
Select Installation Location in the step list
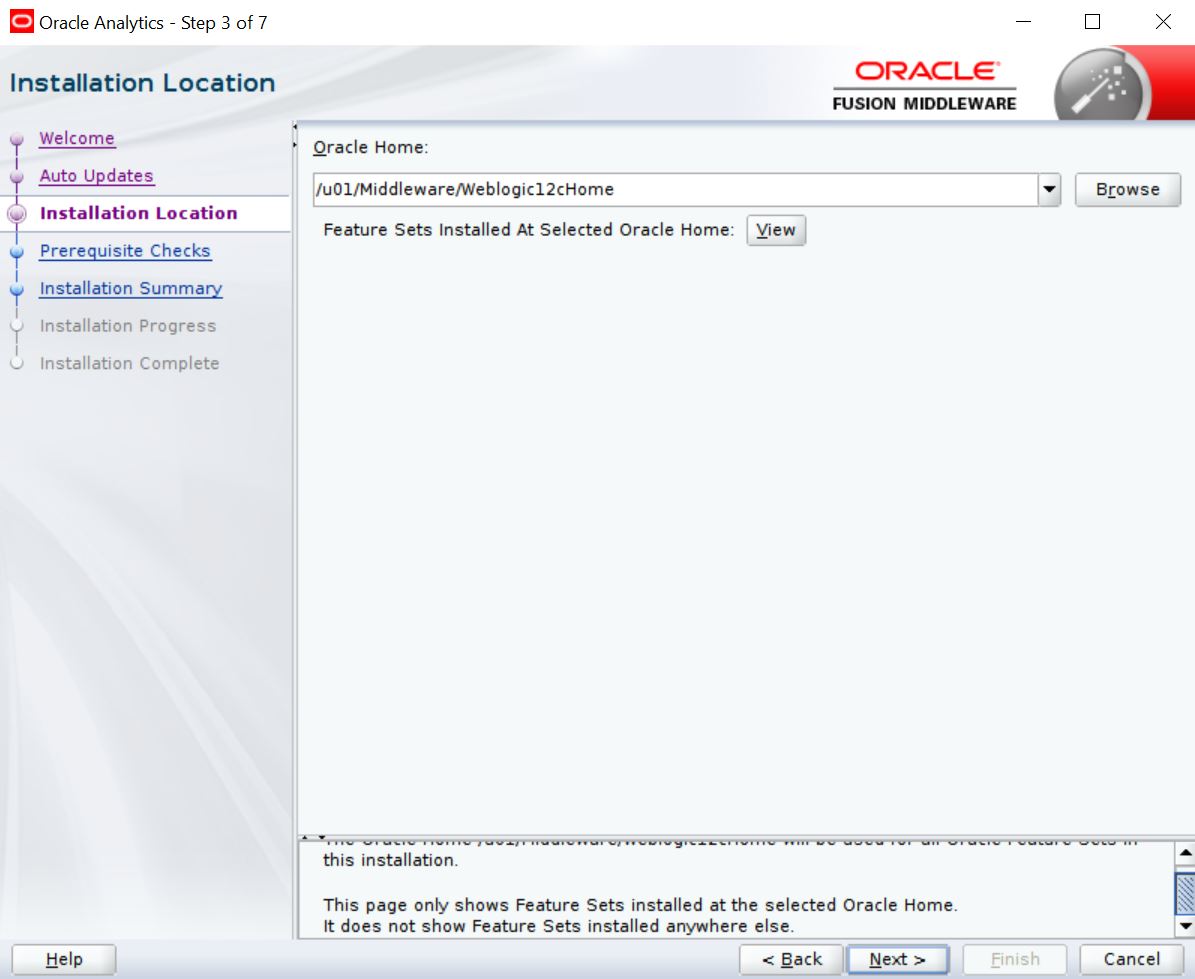138,213
